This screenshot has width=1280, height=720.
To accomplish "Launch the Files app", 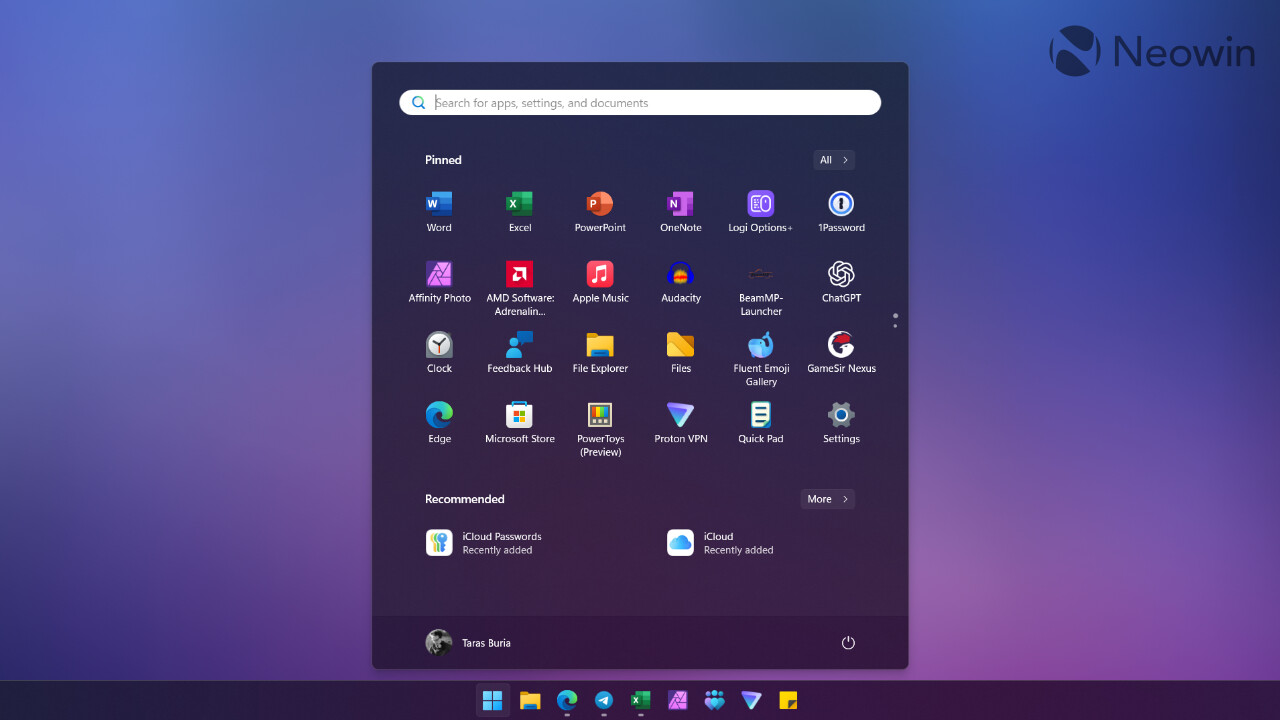I will (681, 353).
